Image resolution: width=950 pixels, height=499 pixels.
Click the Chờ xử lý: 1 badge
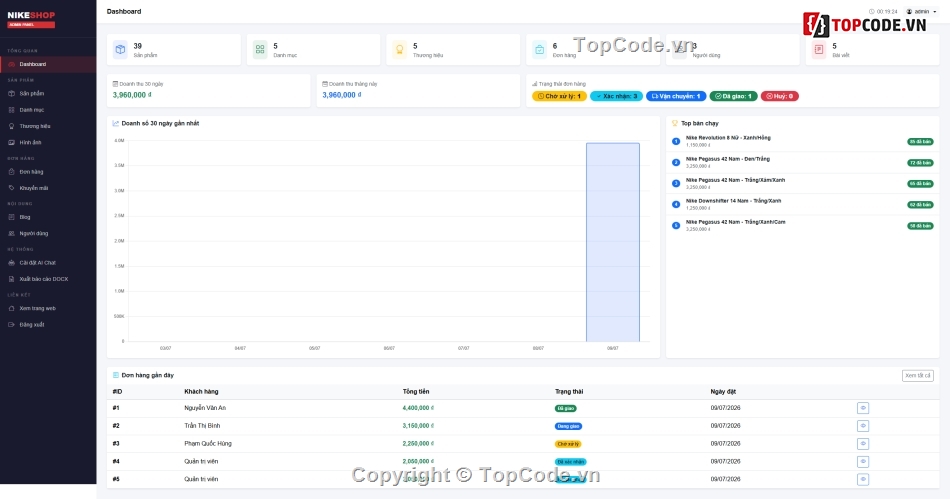coord(559,96)
